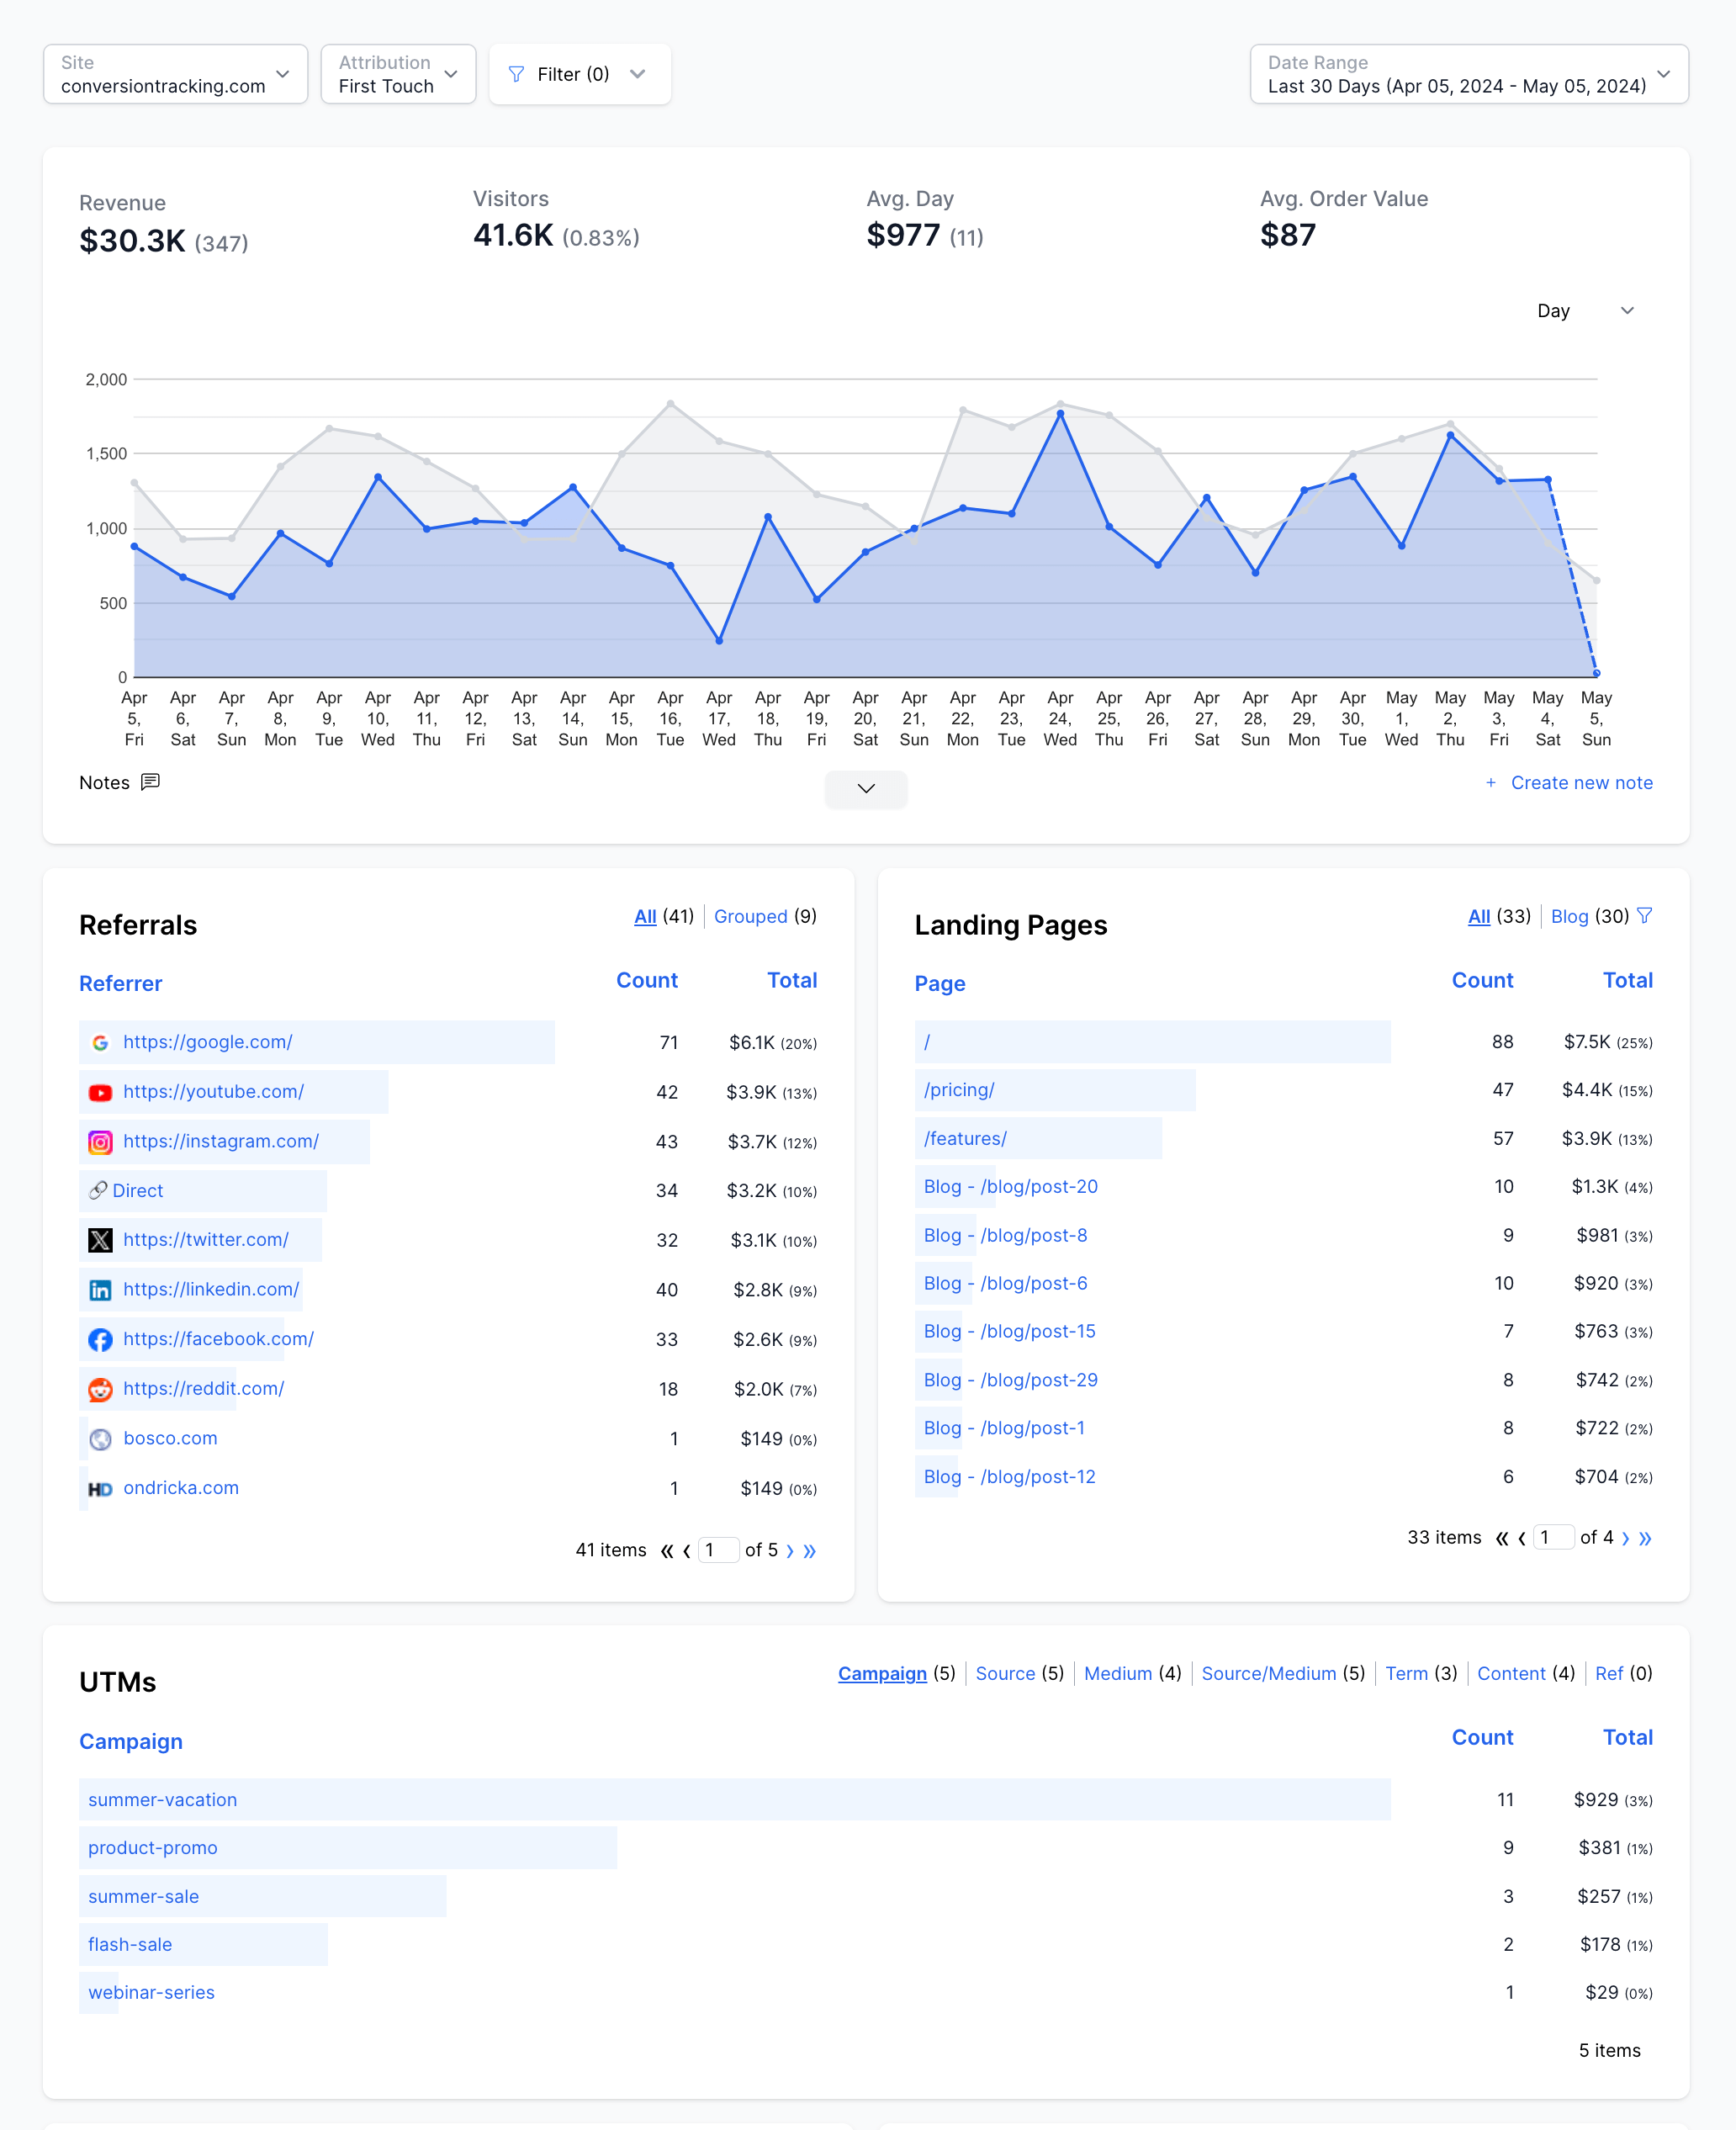Open the Date Range selector
This screenshot has height=2130, width=1736.
pyautogui.click(x=1467, y=74)
